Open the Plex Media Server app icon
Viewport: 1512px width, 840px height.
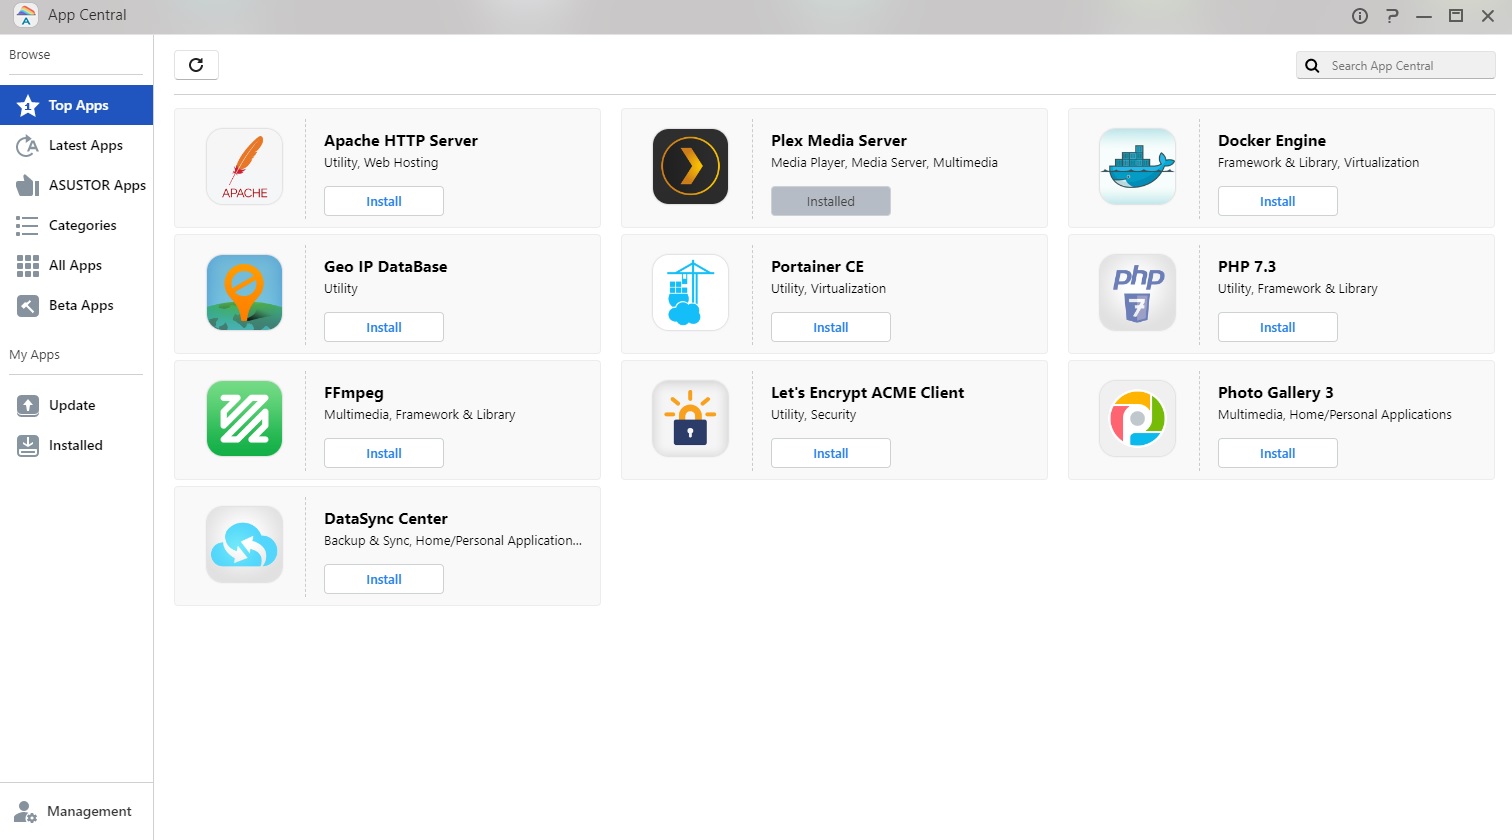691,166
